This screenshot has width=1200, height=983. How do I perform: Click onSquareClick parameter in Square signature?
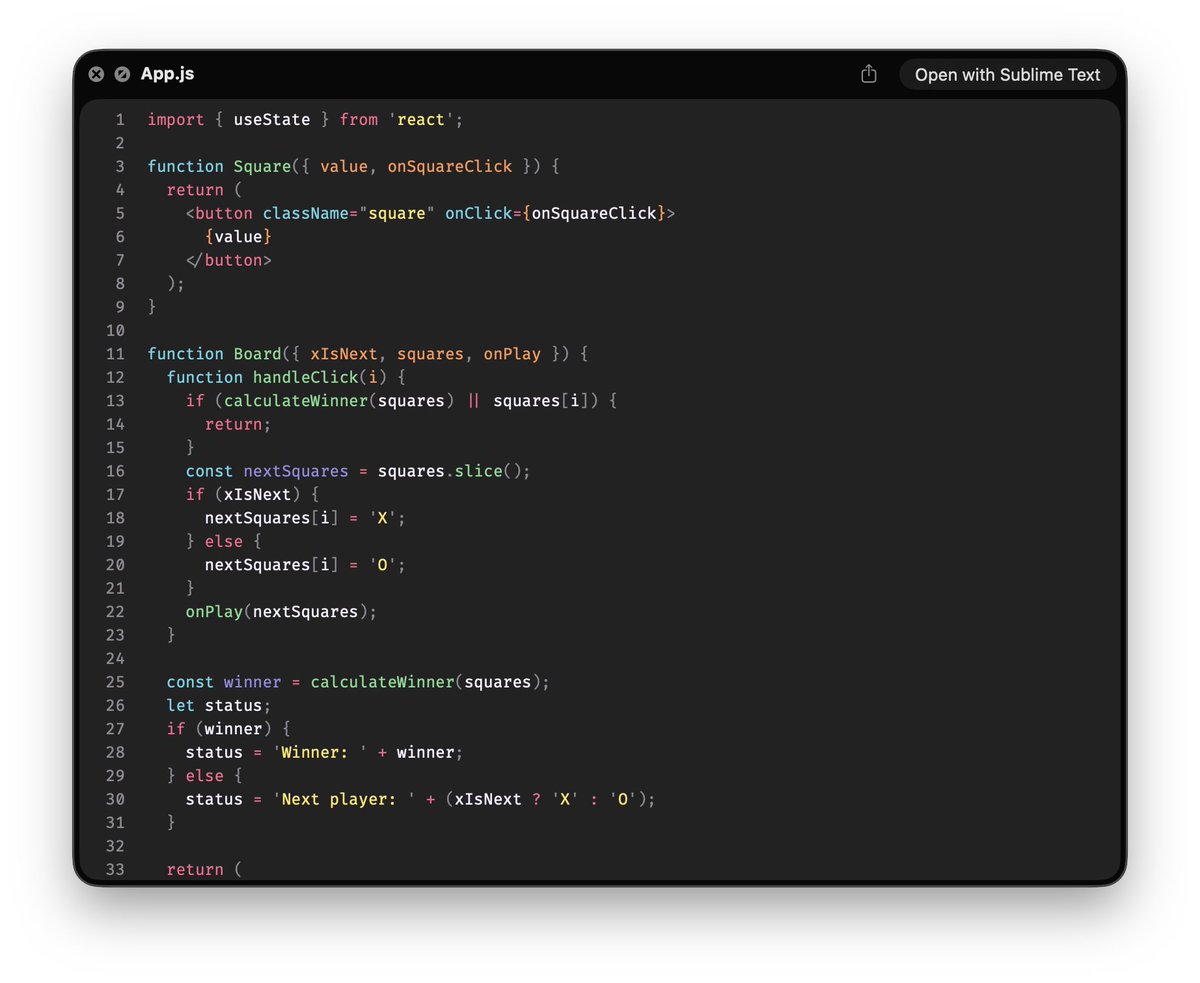pos(449,166)
